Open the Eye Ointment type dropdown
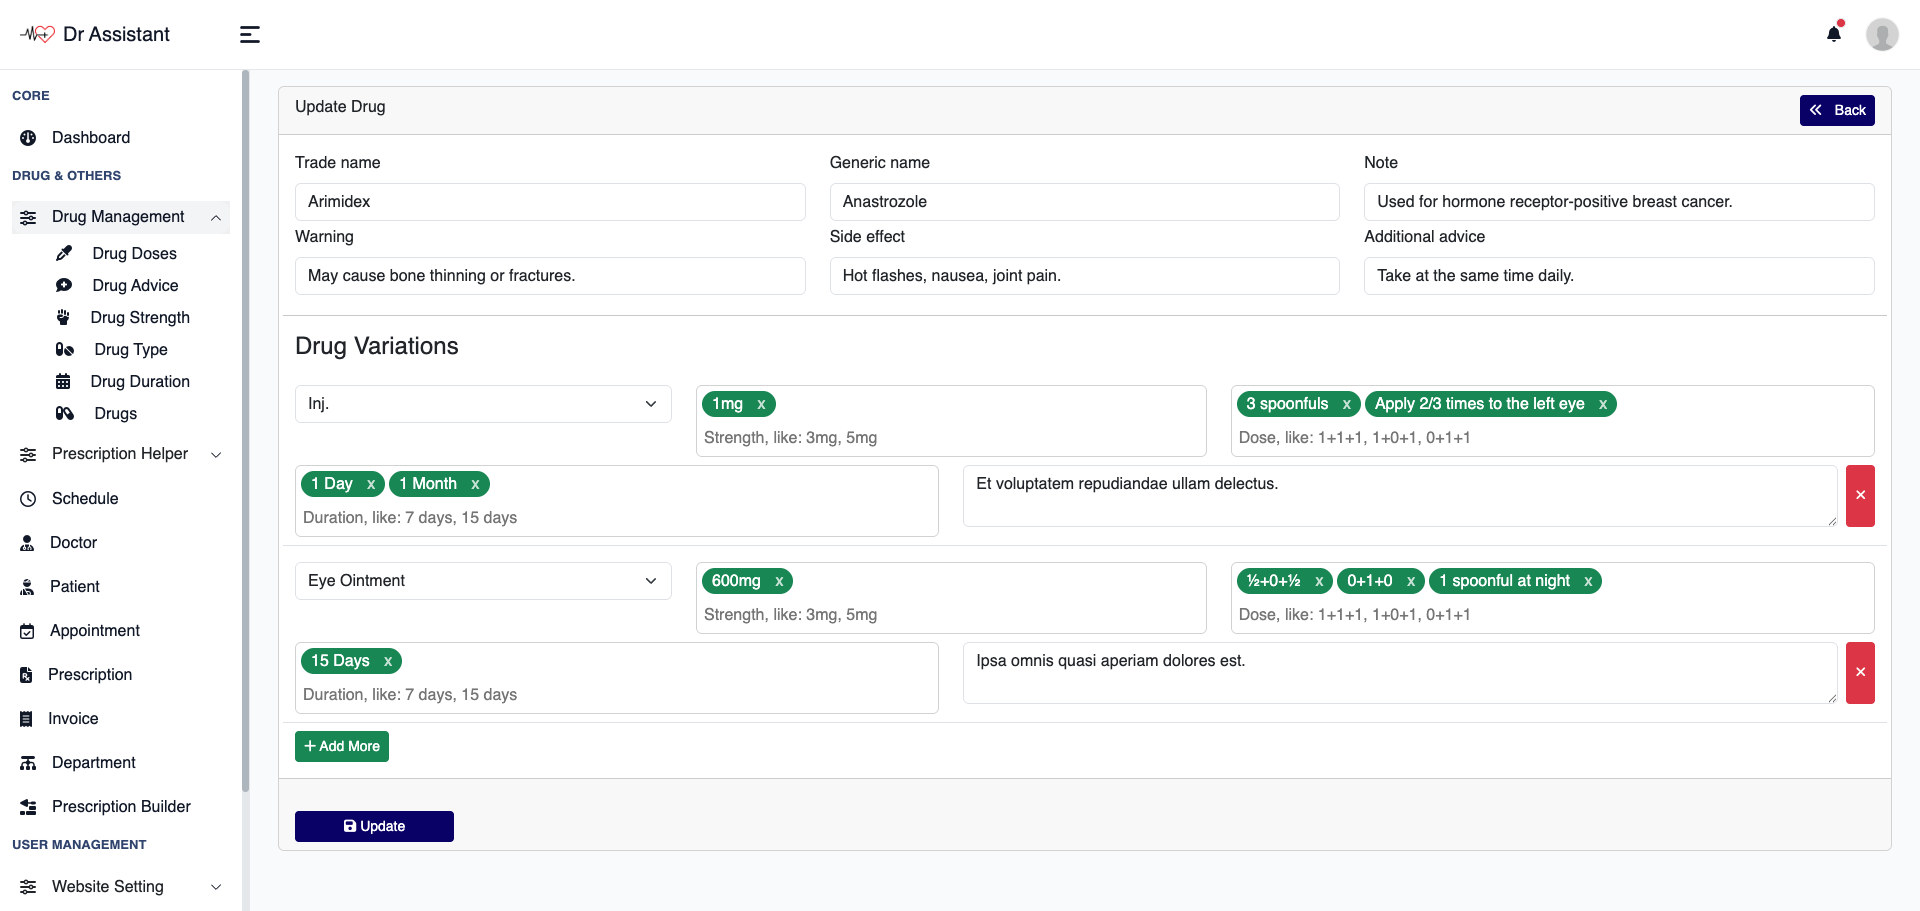Image resolution: width=1920 pixels, height=911 pixels. click(483, 581)
